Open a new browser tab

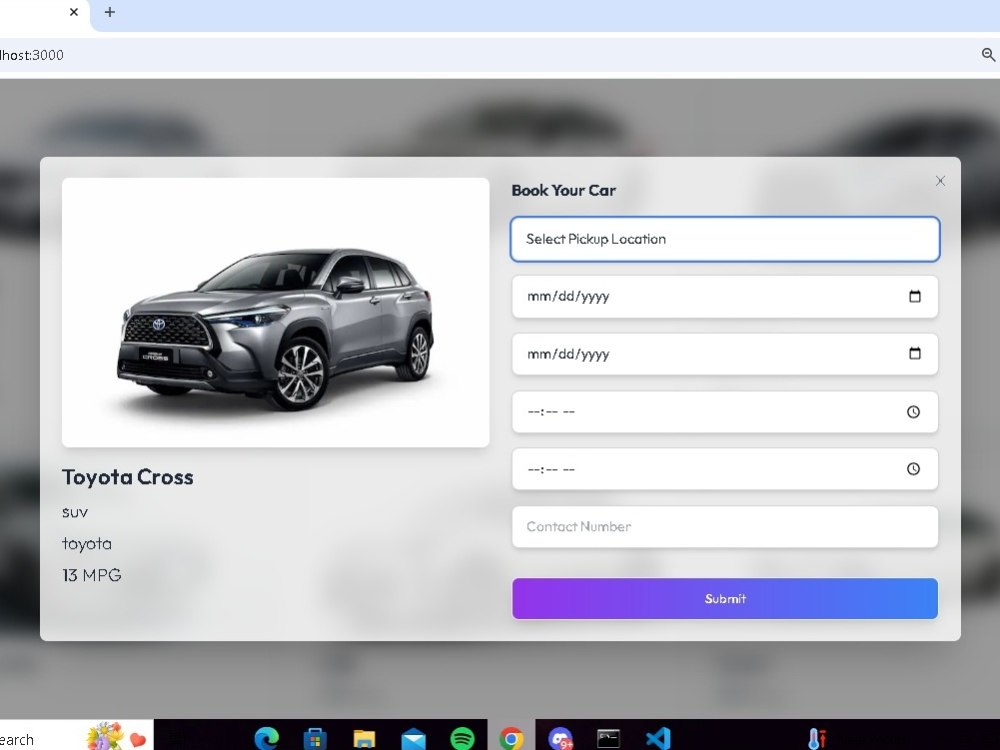click(x=110, y=12)
